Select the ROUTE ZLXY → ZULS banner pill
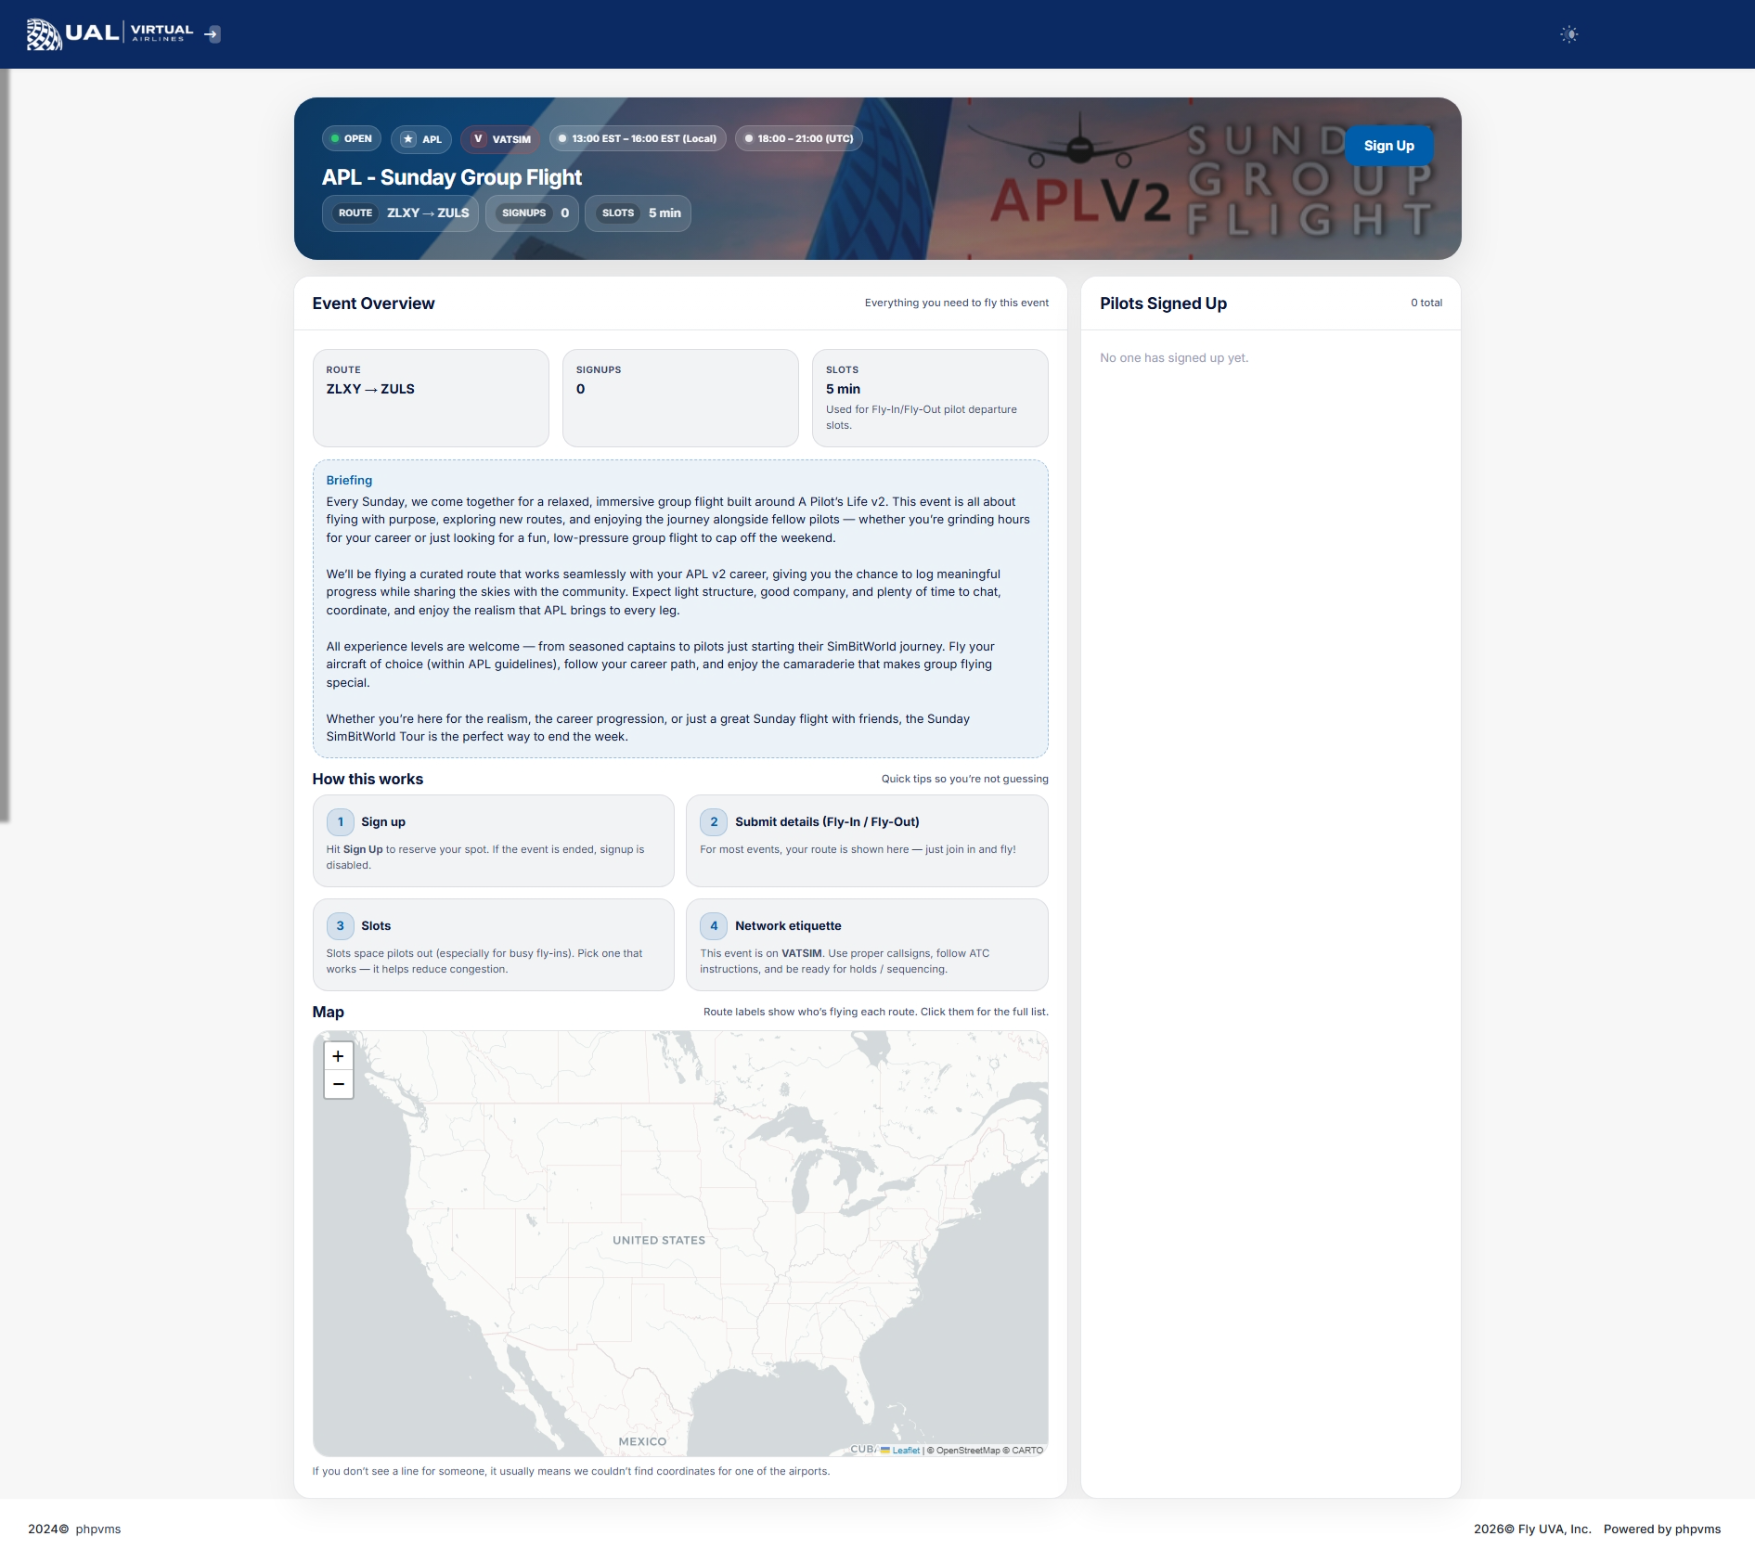Image resolution: width=1755 pixels, height=1560 pixels. (401, 213)
